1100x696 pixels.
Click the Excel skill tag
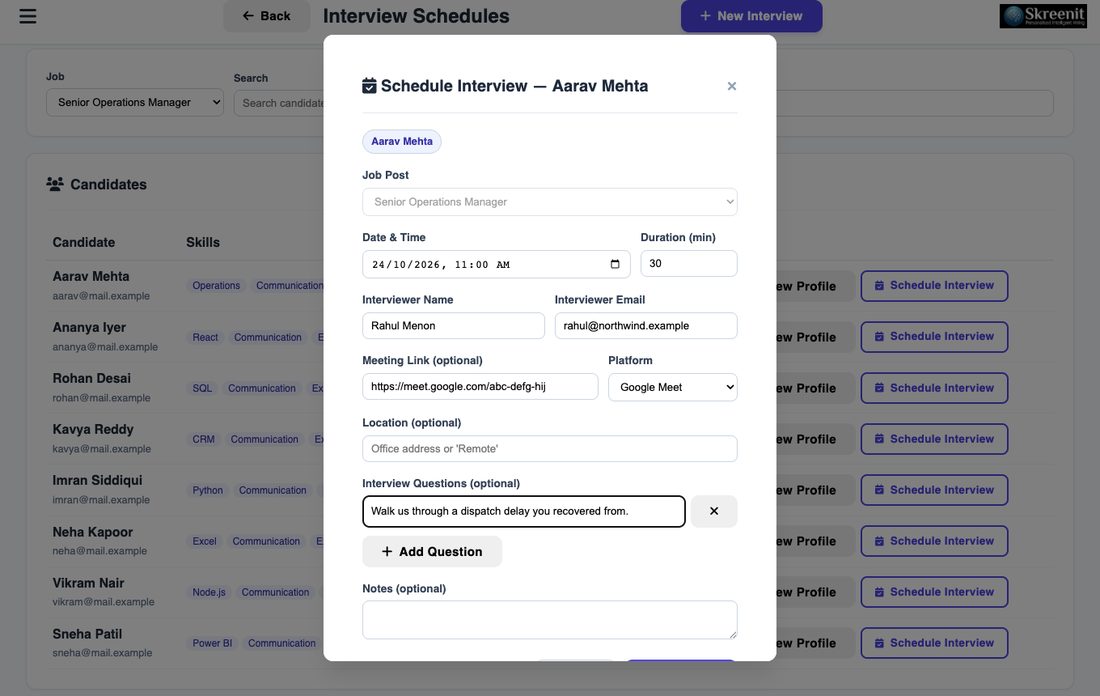point(204,542)
